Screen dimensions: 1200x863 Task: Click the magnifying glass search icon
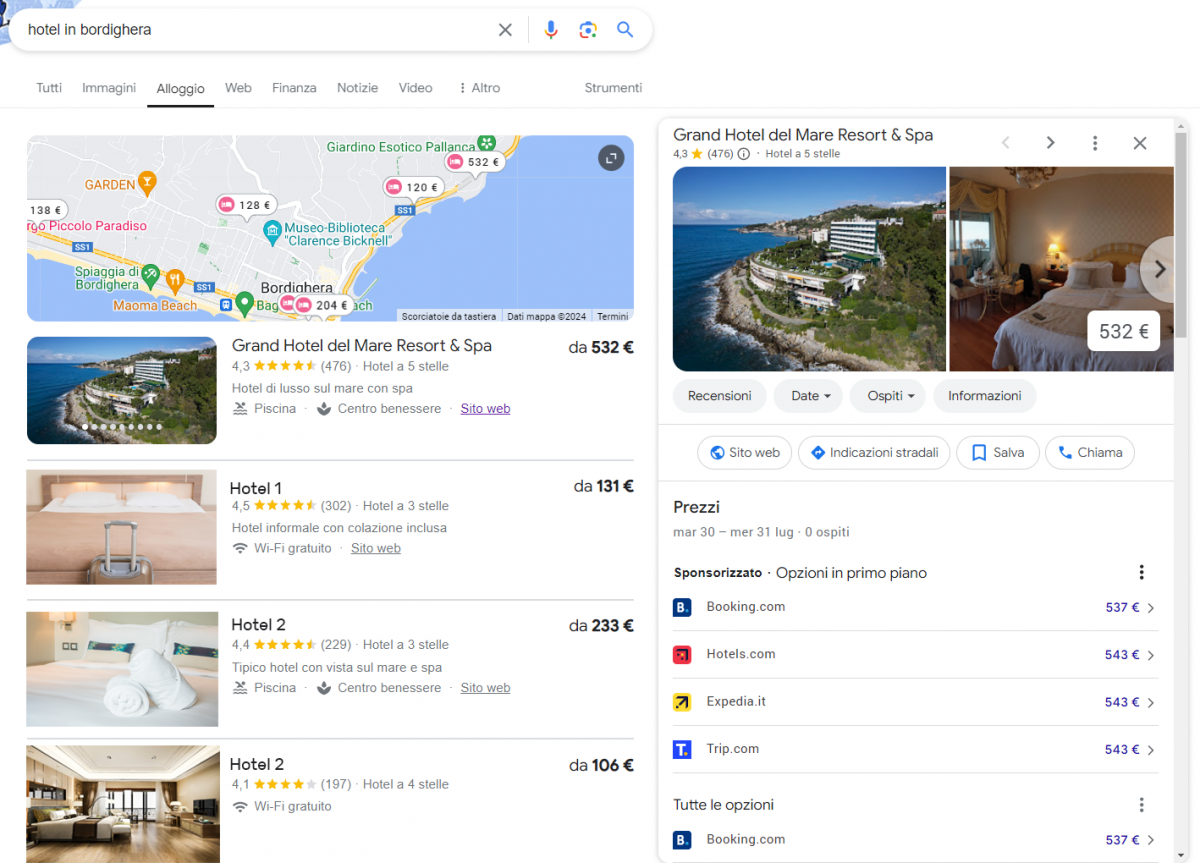click(625, 30)
